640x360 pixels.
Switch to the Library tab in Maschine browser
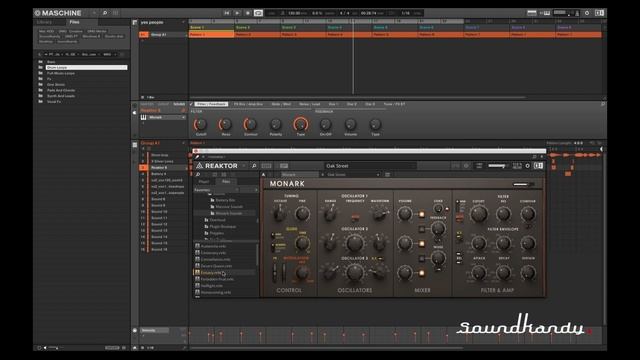tap(45, 22)
